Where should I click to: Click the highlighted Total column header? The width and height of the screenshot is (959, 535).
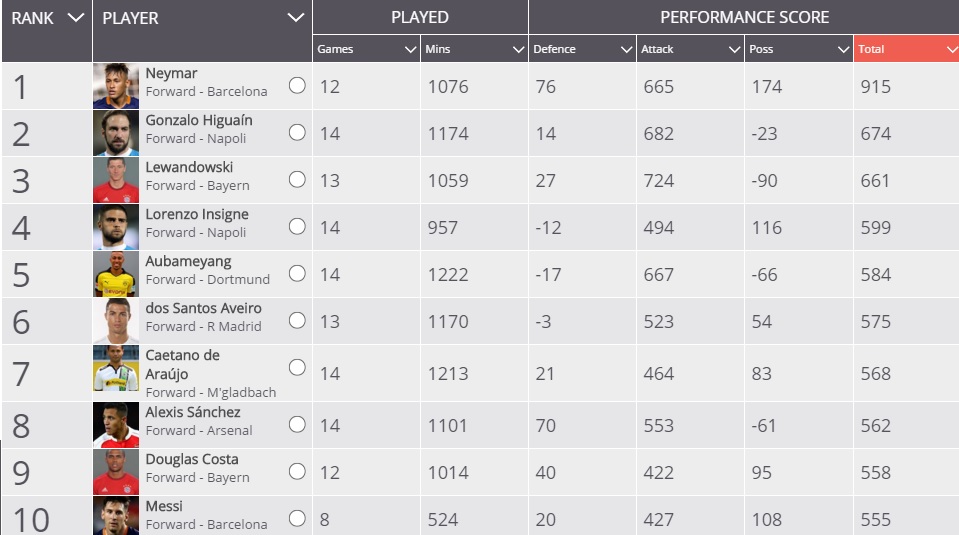[906, 49]
